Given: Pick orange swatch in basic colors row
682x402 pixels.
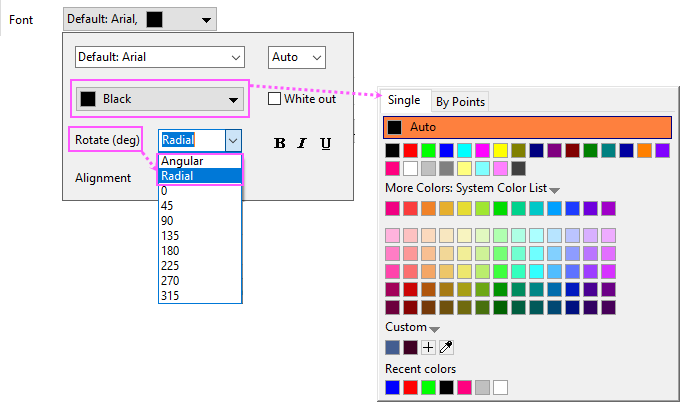Looking at the screenshot, I should coord(644,151).
